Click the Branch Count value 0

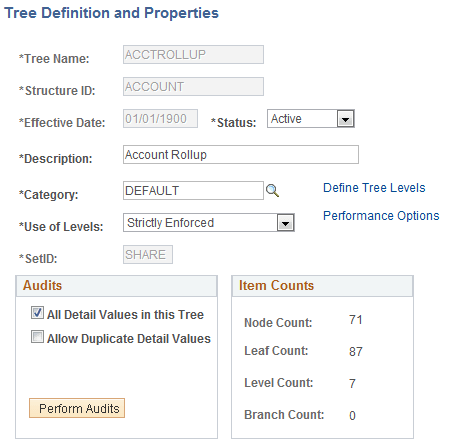tap(352, 415)
